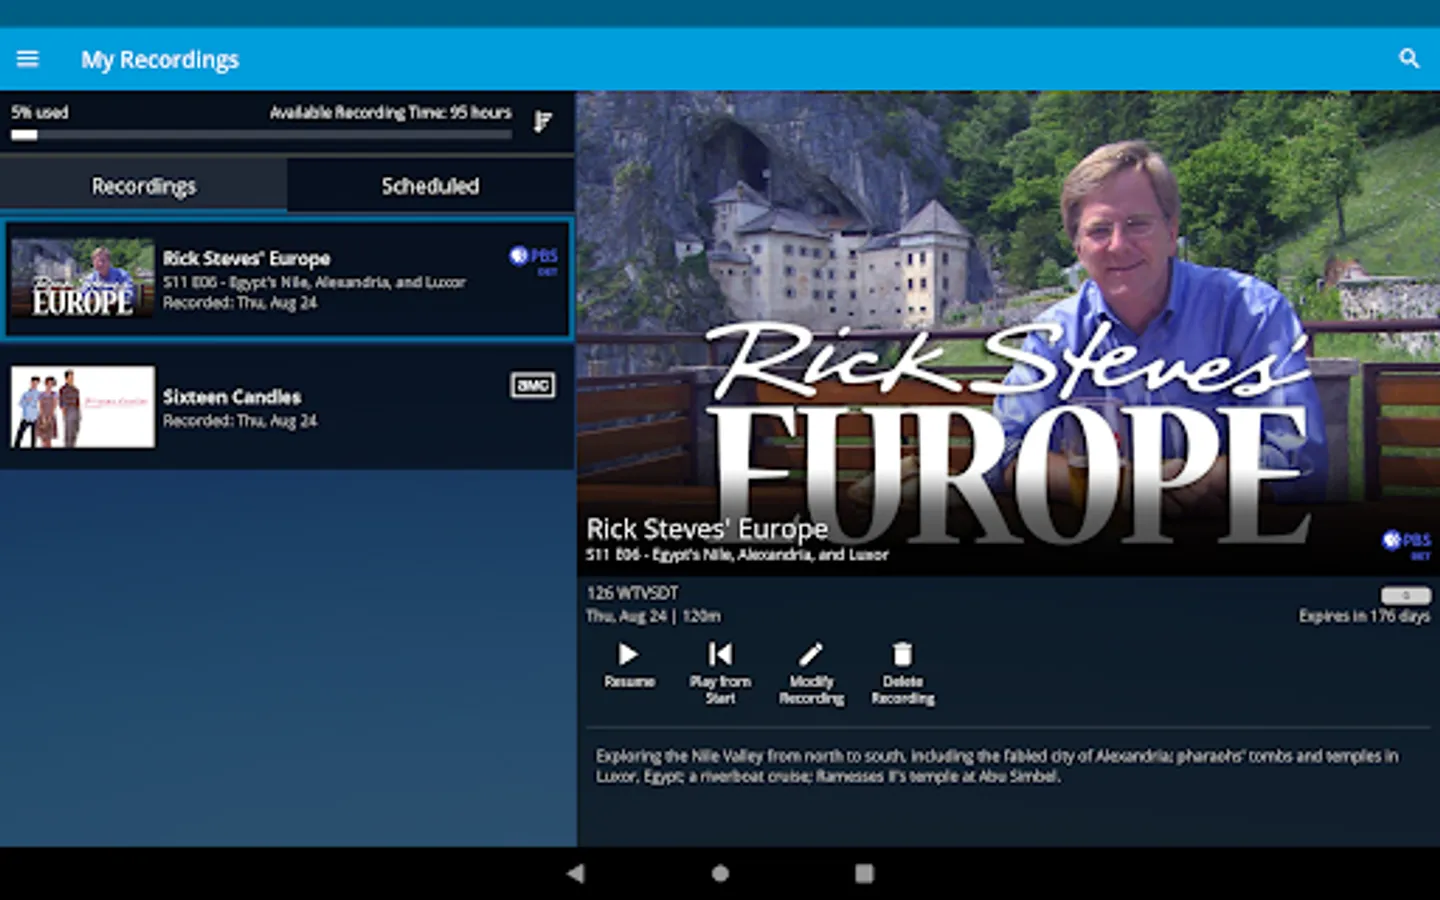Click the '126 WTVSDT' channel text
This screenshot has height=900, width=1440.
click(x=632, y=593)
